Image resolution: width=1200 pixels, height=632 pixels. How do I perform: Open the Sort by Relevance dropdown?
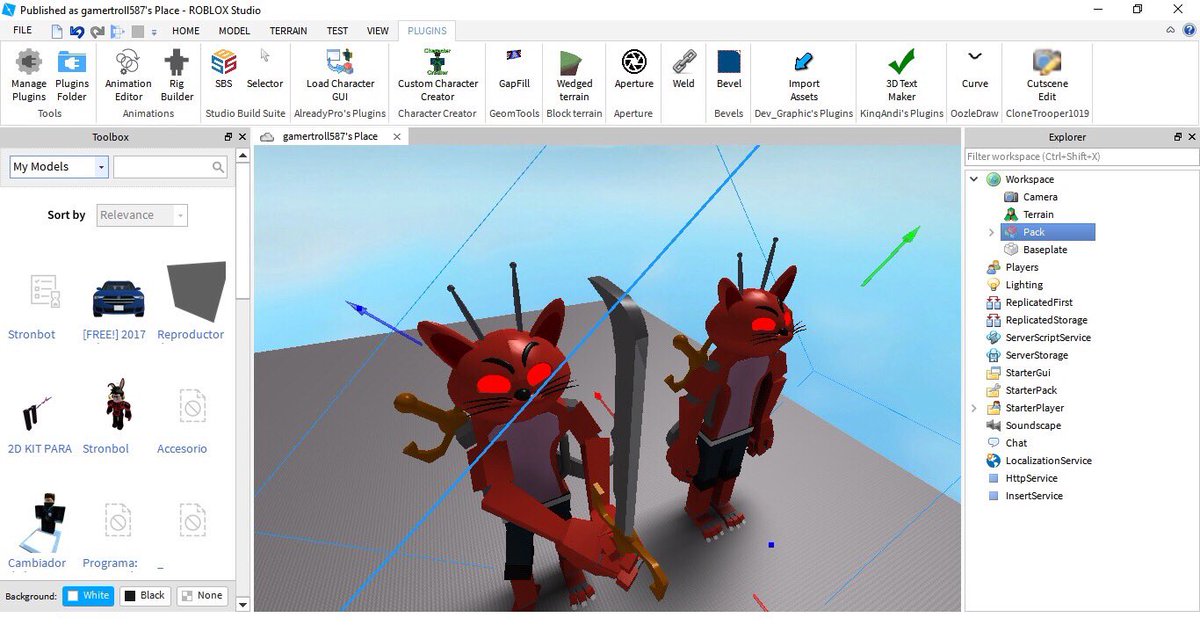(143, 215)
